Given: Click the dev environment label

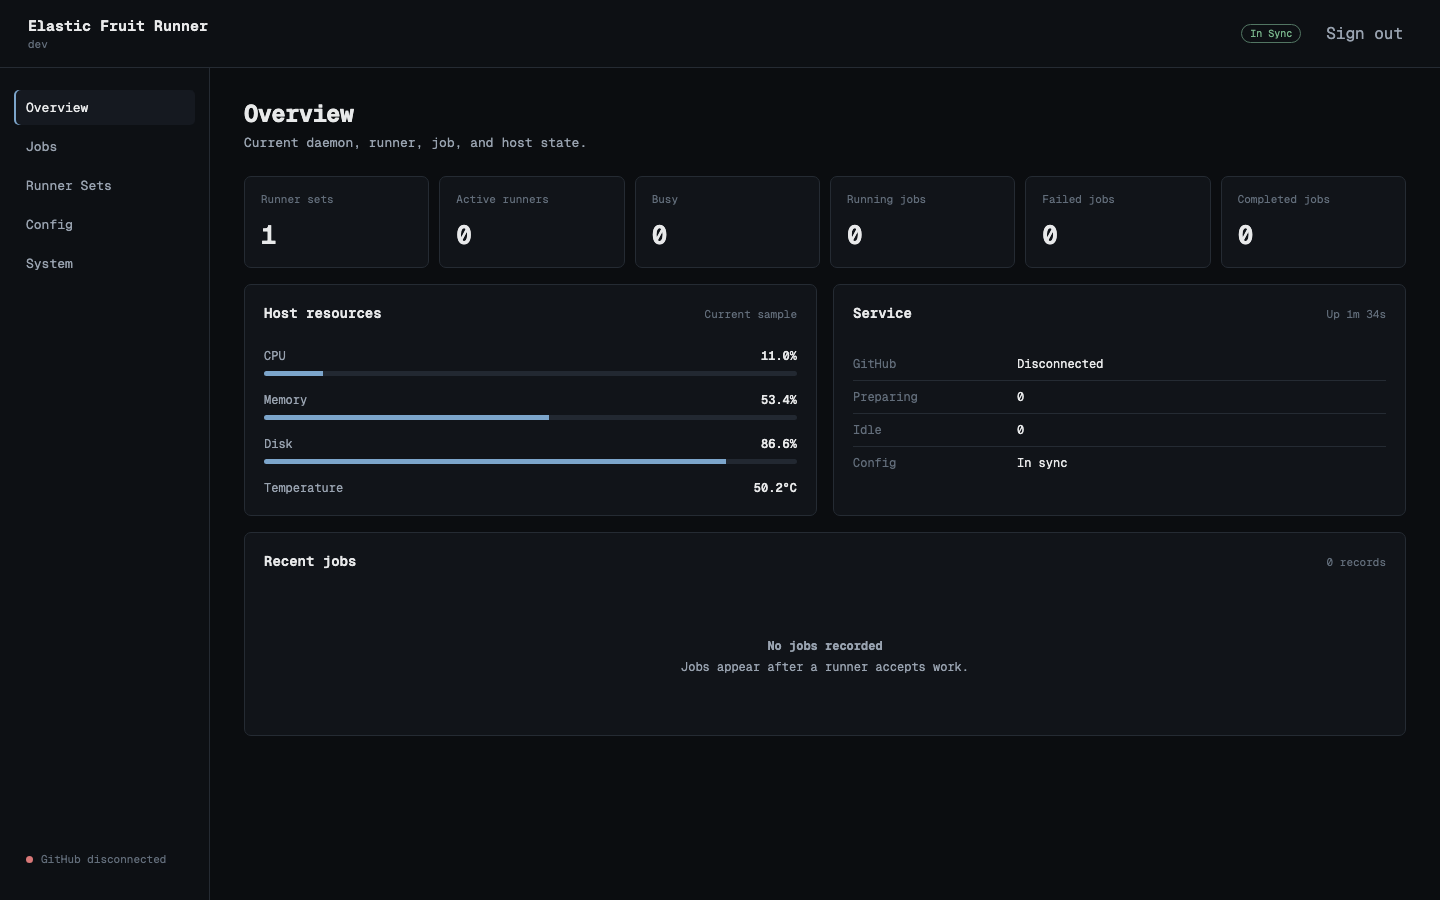Looking at the screenshot, I should [38, 45].
